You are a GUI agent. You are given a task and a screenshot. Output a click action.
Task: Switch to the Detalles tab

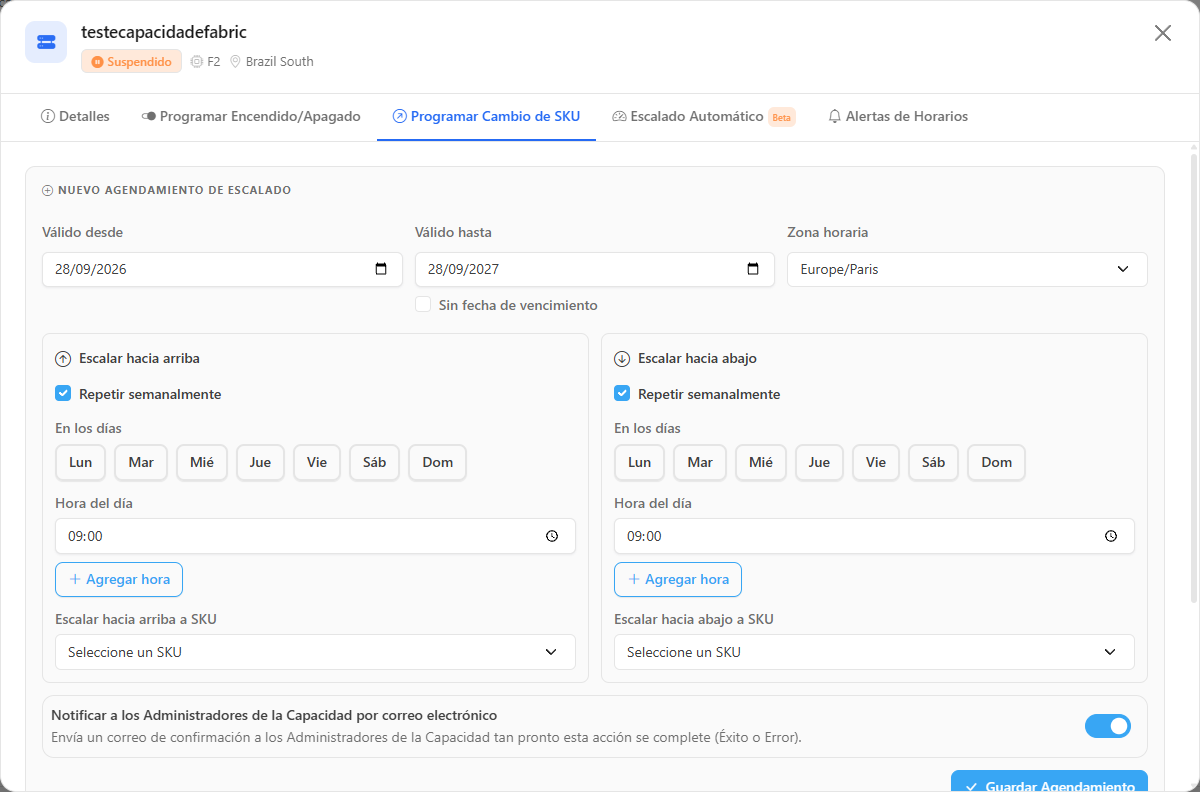(x=75, y=116)
